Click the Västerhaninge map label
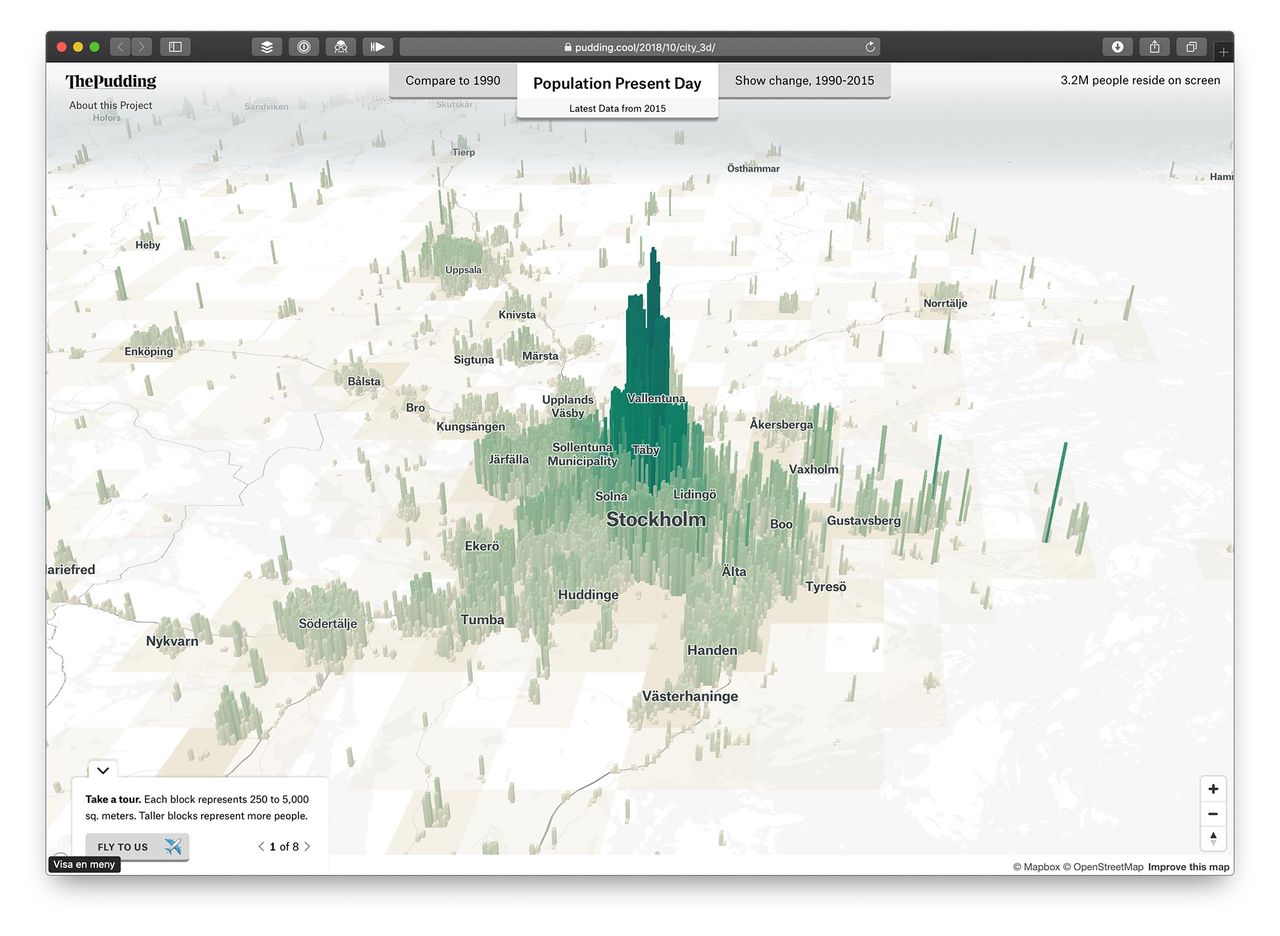 click(690, 696)
